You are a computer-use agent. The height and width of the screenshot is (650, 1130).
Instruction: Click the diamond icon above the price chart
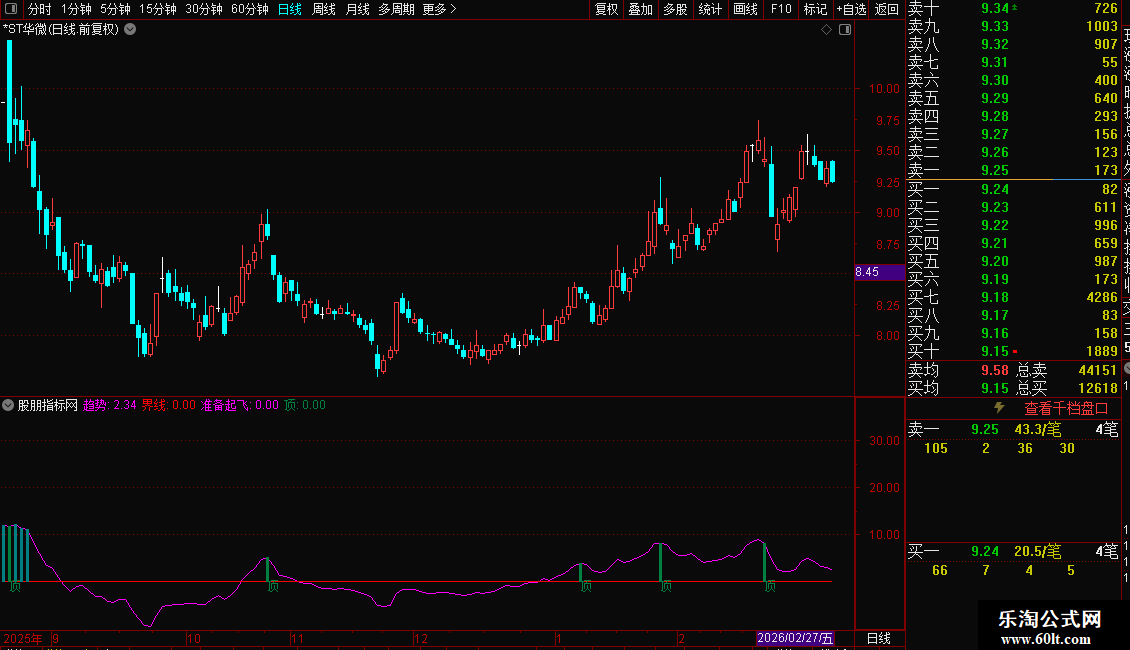(x=827, y=30)
